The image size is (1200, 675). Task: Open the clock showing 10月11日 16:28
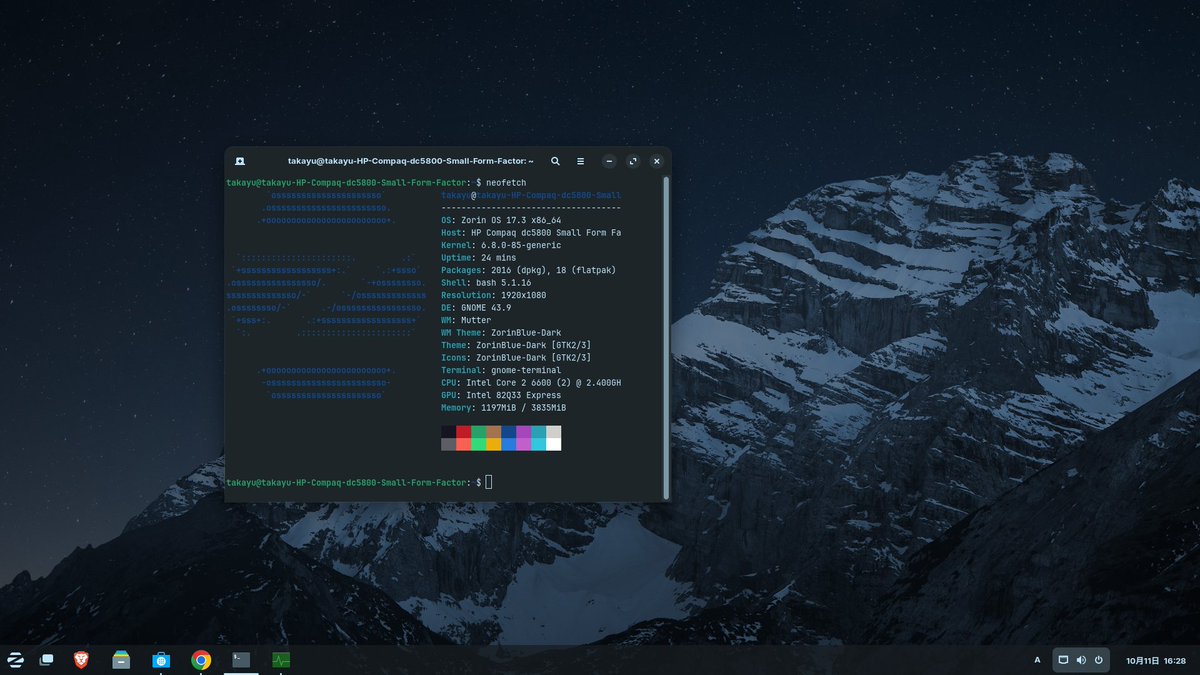tap(1156, 660)
